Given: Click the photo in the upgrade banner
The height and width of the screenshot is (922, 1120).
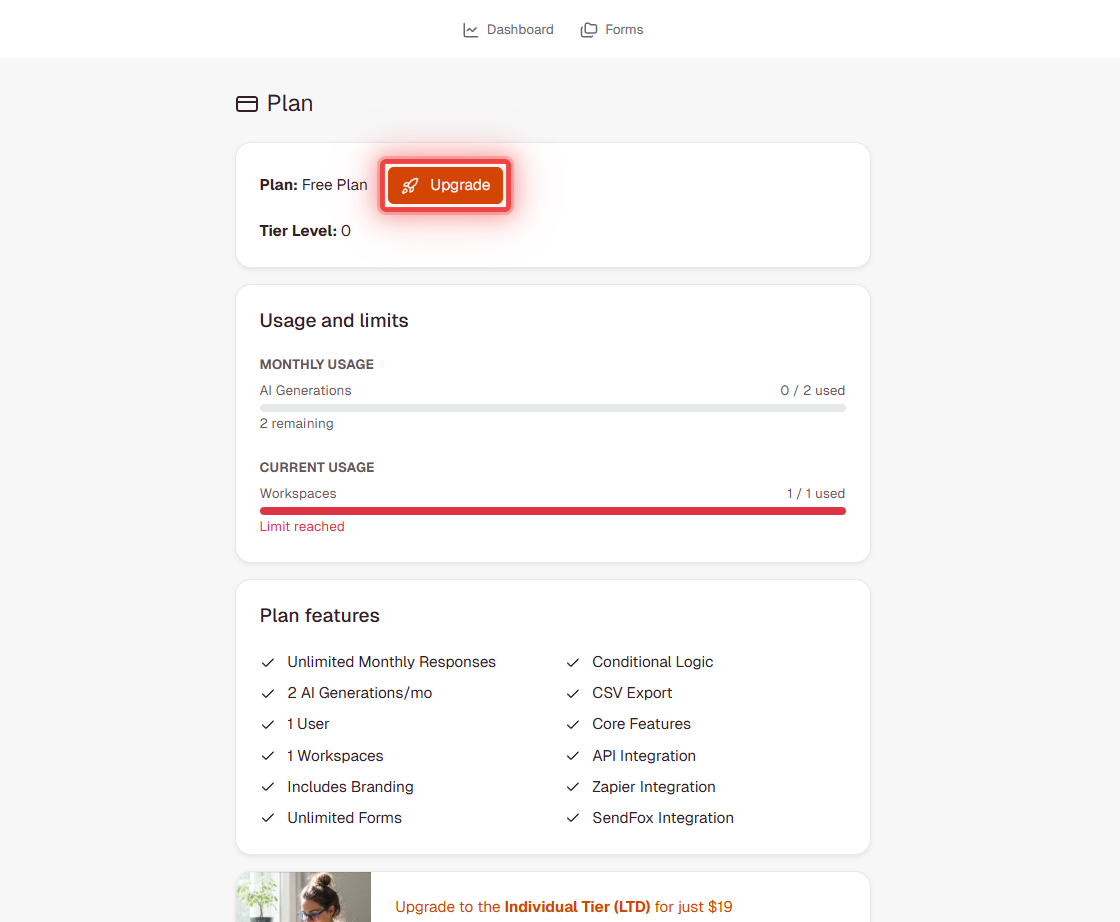Looking at the screenshot, I should [x=303, y=897].
